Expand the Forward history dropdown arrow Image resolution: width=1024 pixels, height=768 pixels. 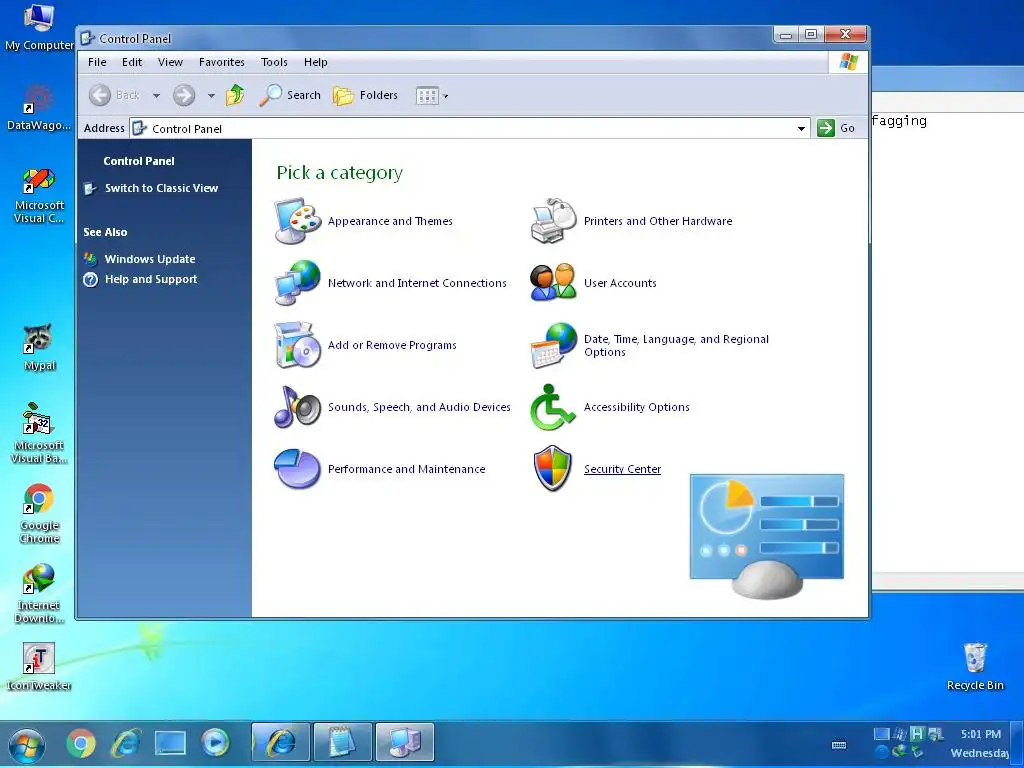(211, 96)
